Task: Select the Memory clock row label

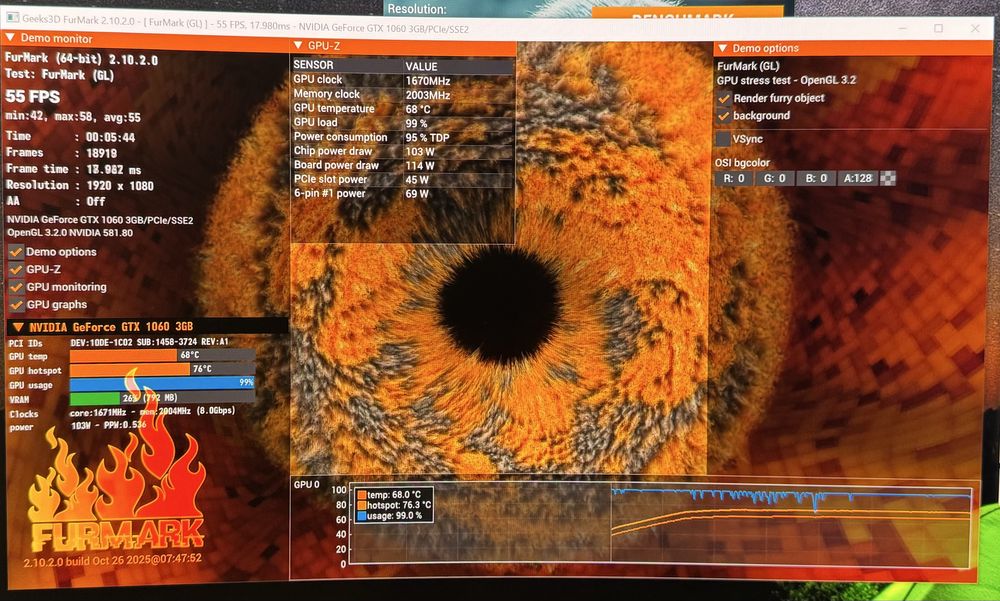Action: tap(327, 94)
